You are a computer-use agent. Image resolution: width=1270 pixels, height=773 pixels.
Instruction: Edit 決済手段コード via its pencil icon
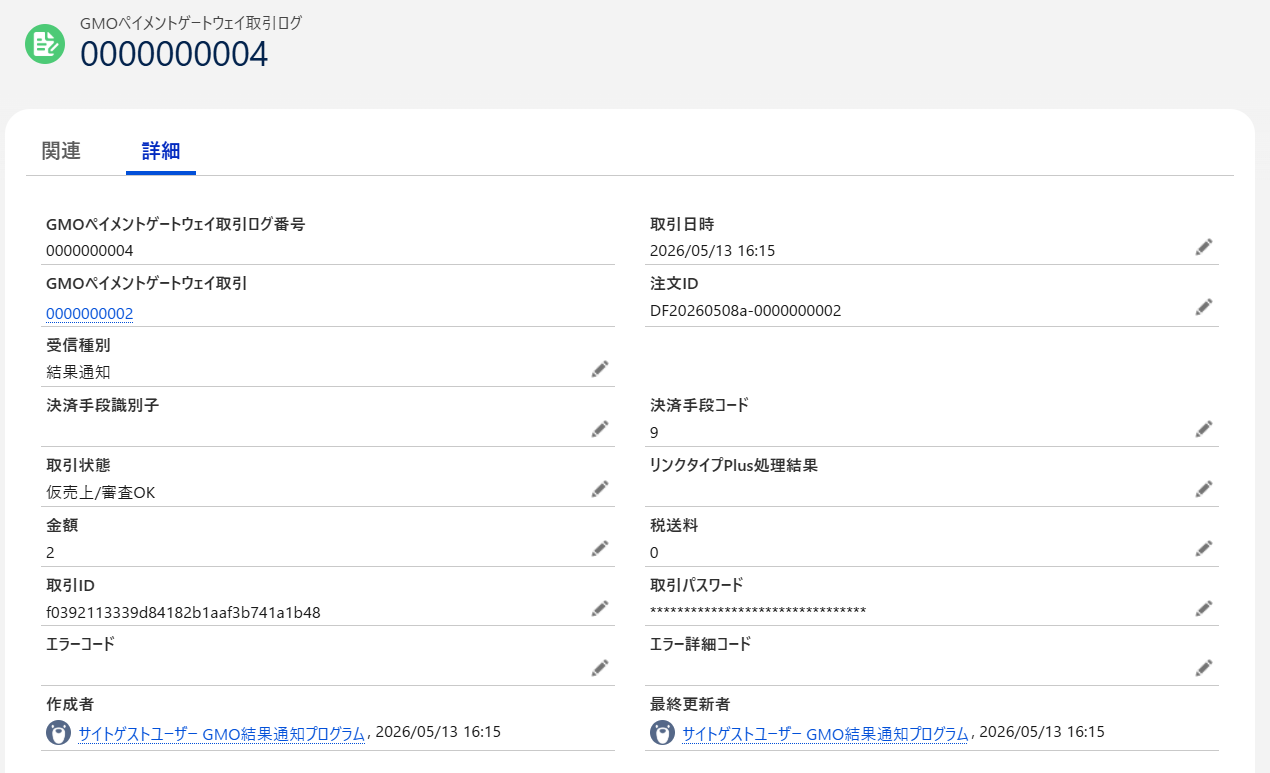[1204, 429]
